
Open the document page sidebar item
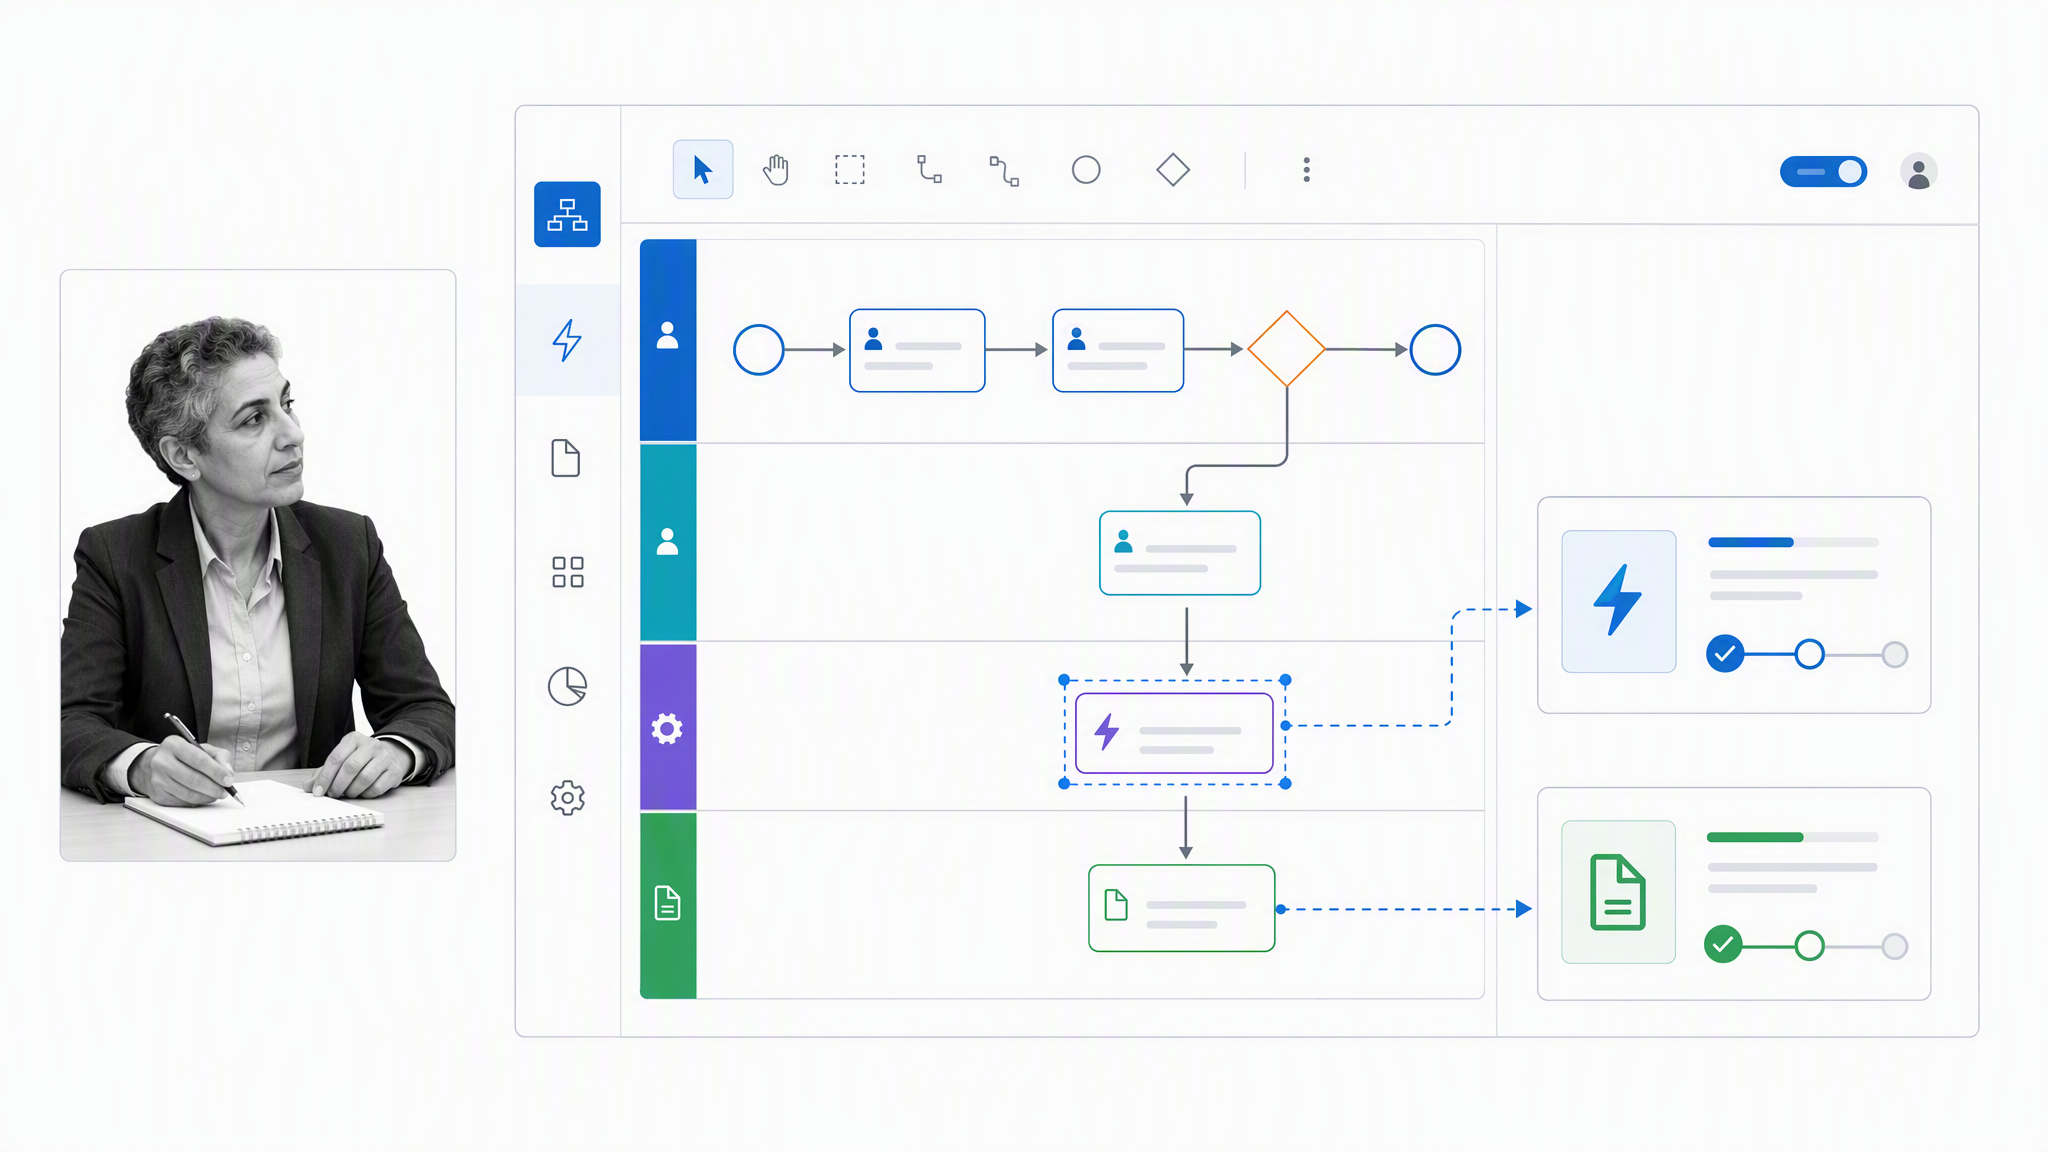tap(566, 458)
